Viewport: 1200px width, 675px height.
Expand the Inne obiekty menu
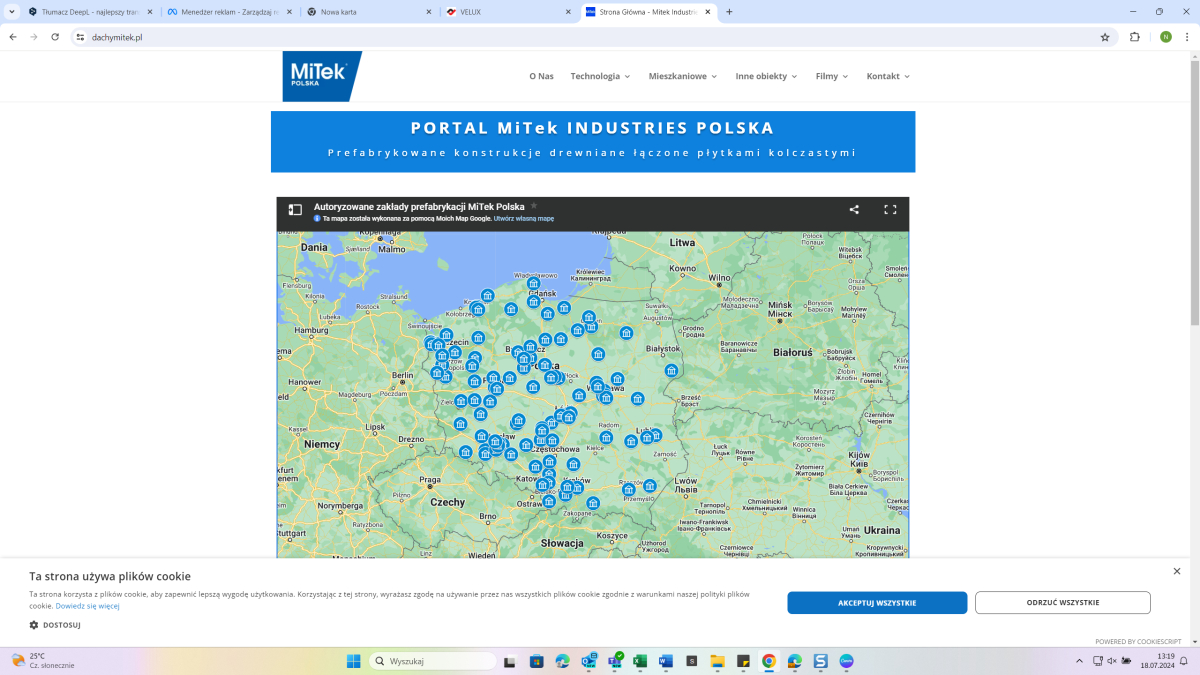(767, 76)
